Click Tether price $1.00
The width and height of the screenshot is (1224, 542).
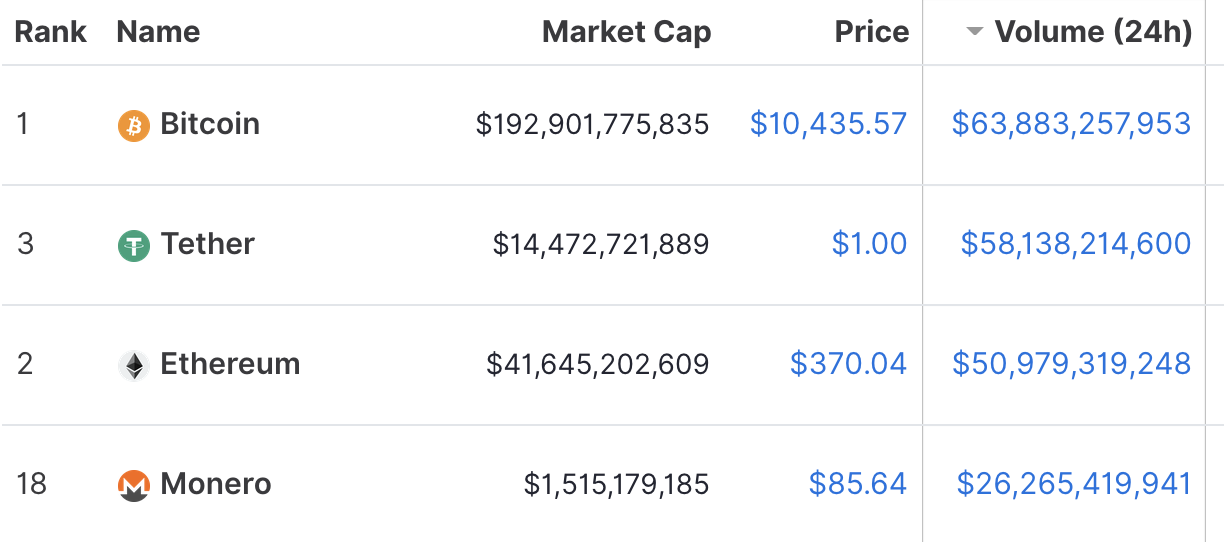(x=869, y=244)
